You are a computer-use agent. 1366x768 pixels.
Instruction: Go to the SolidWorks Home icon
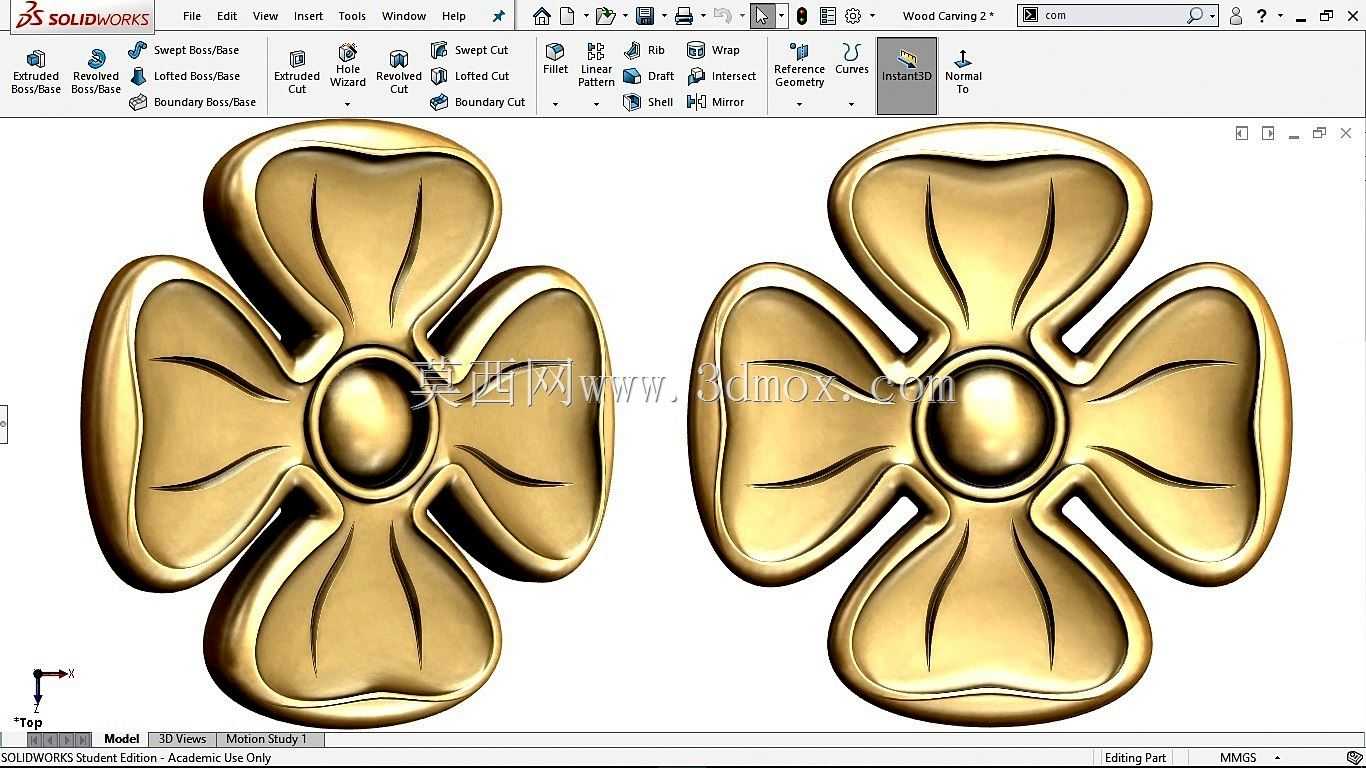click(x=541, y=16)
